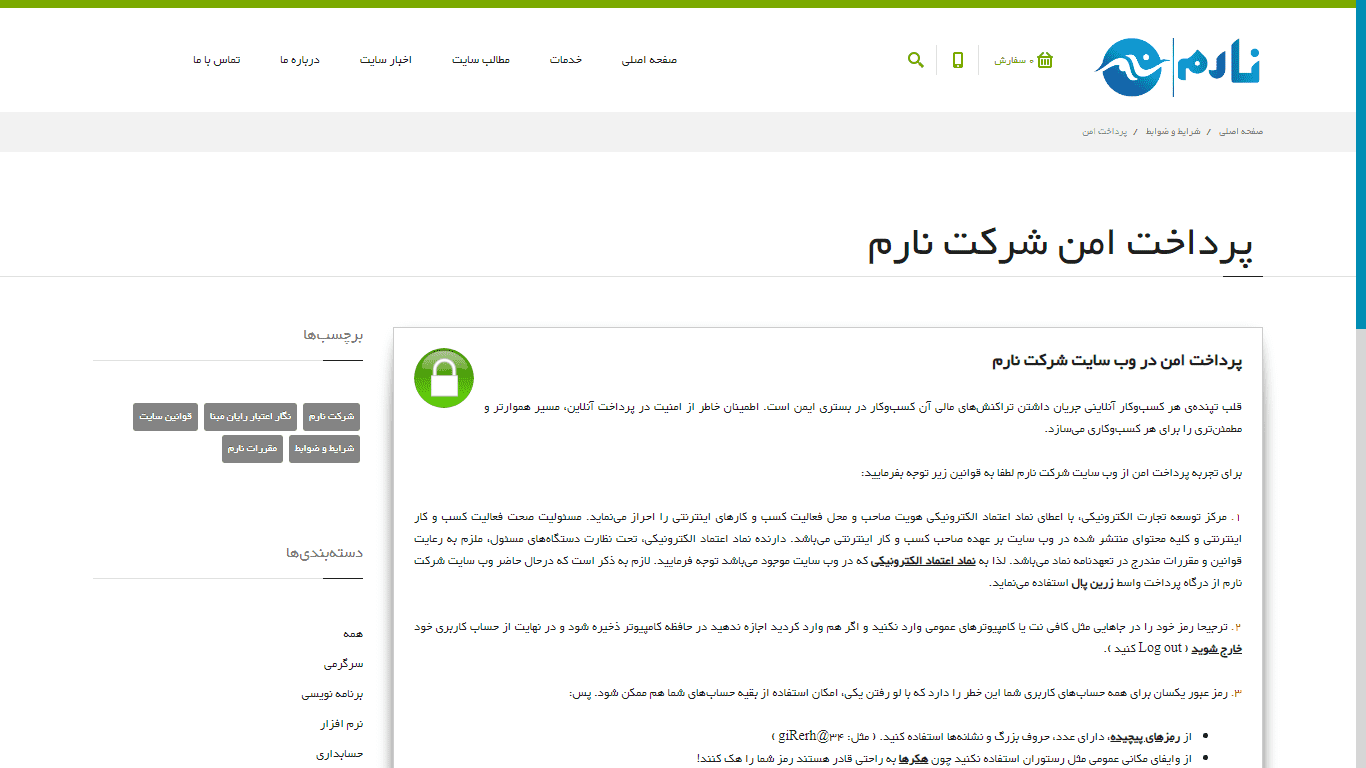Open search with the magnifier icon

[915, 60]
